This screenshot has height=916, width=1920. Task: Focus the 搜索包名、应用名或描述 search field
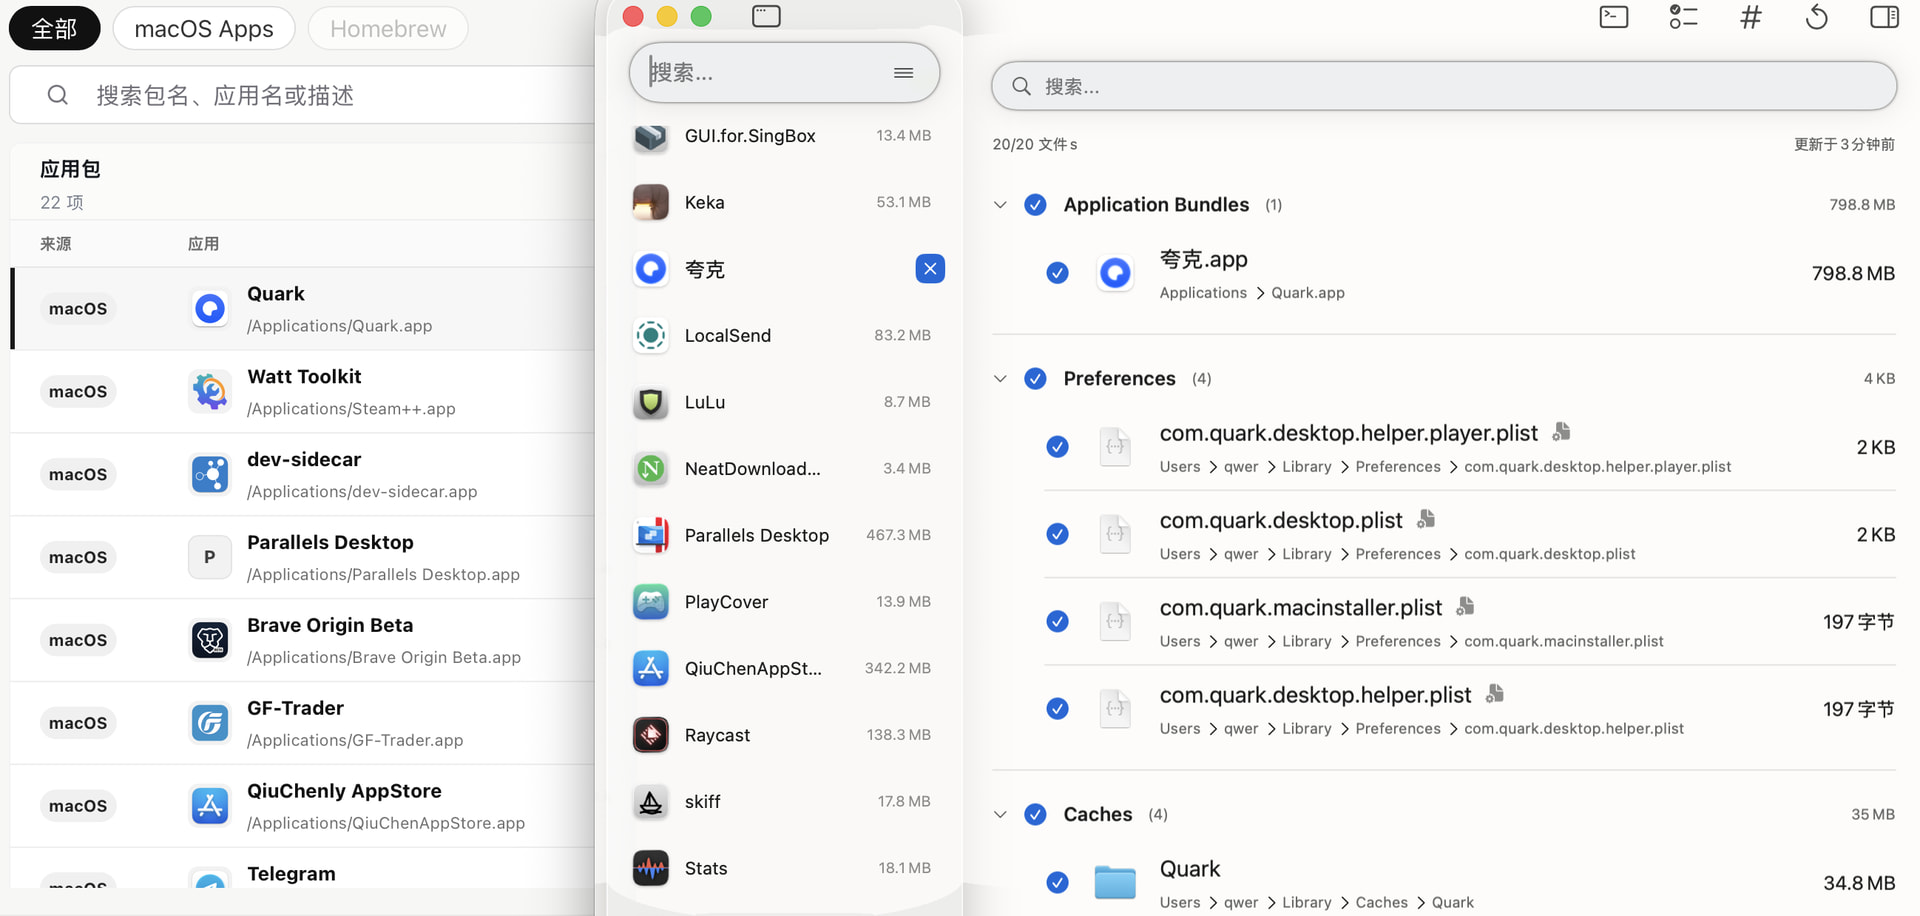tap(303, 96)
